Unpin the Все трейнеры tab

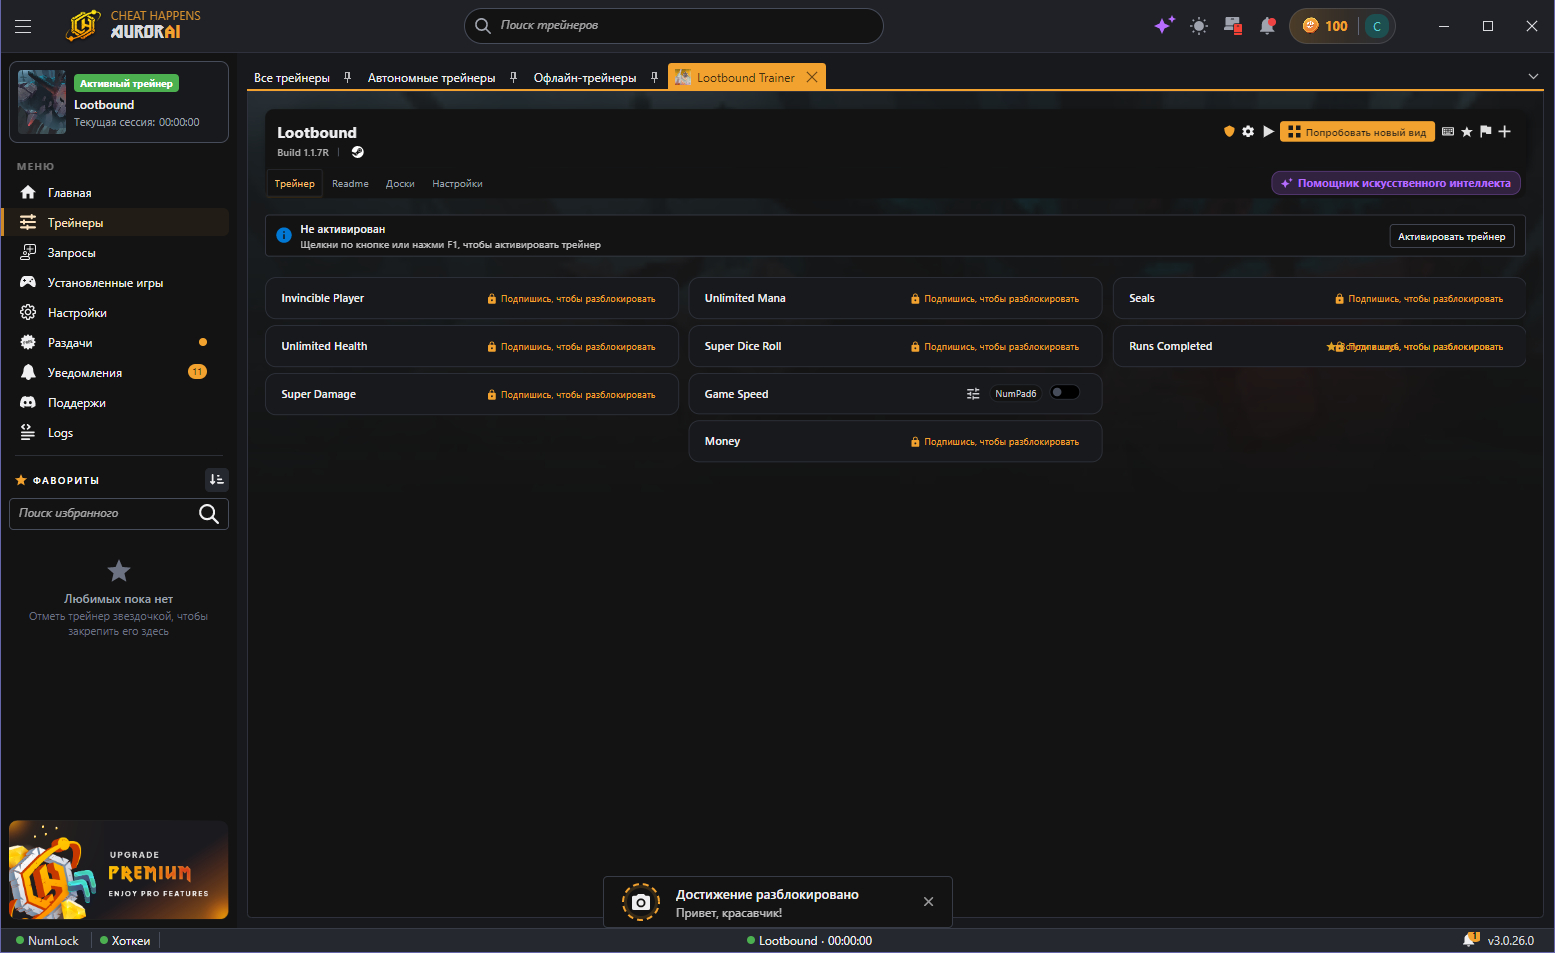(347, 77)
